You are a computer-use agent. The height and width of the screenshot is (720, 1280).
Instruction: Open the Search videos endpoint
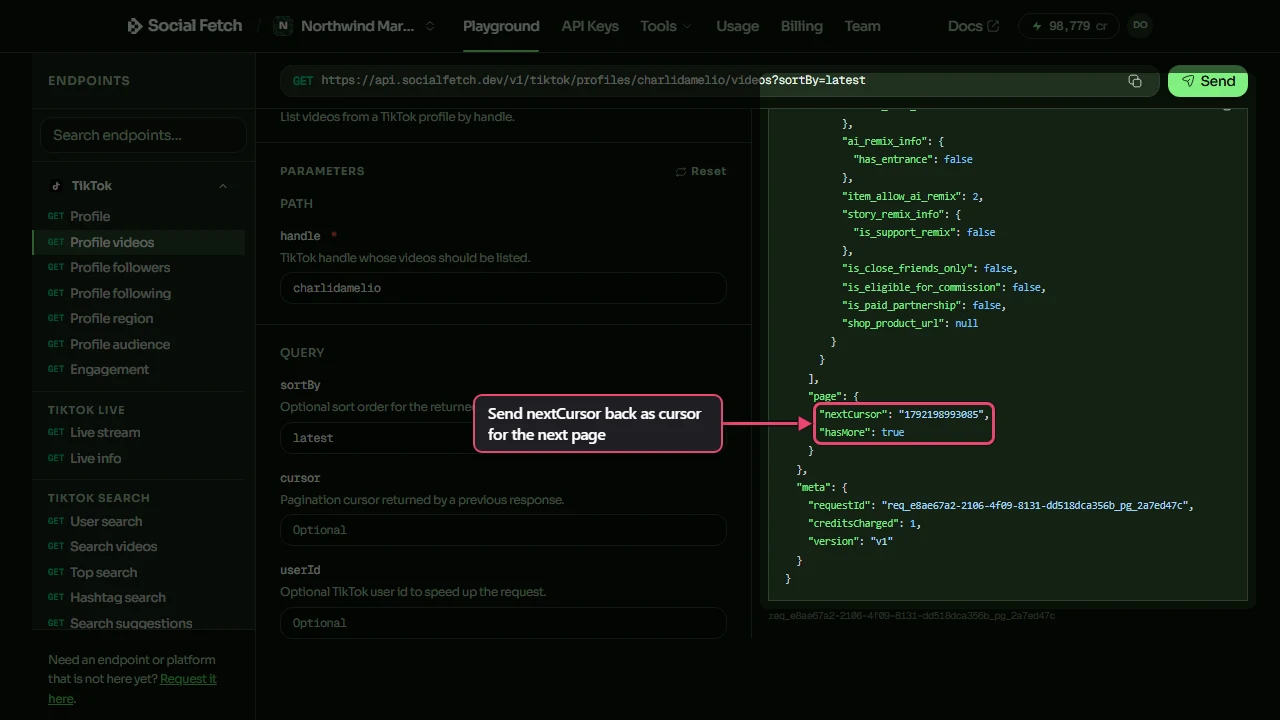(139, 546)
